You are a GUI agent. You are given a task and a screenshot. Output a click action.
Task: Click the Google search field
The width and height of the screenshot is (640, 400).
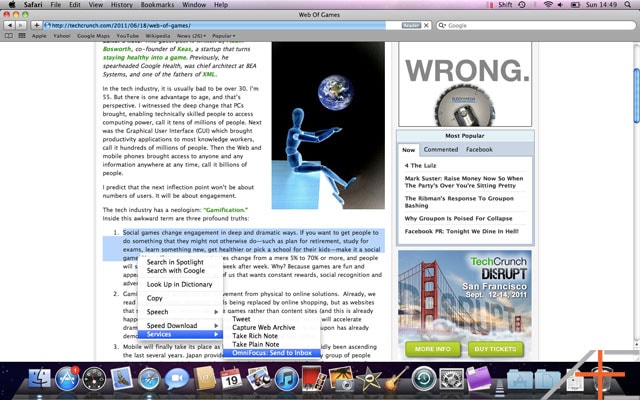pos(536,25)
